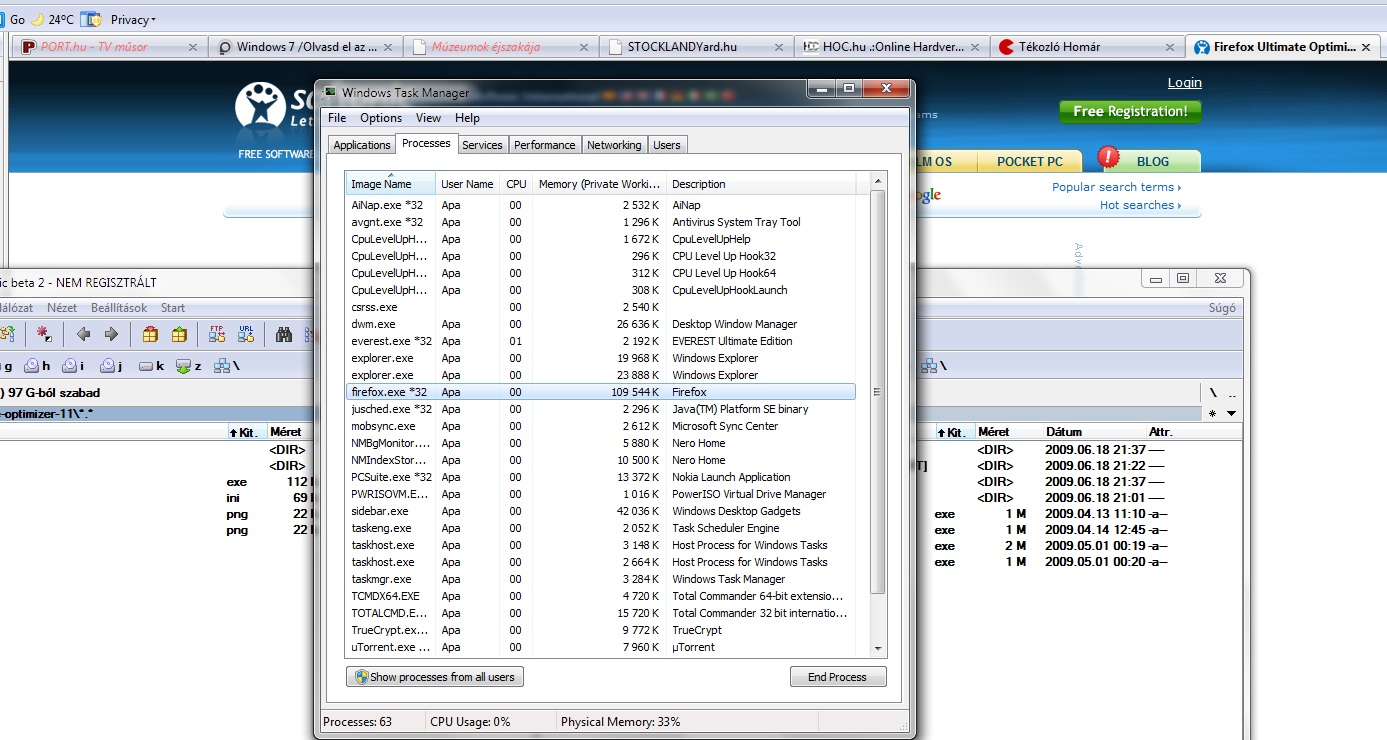This screenshot has height=740, width=1387.
Task: Switch to the Performance tab
Action: pos(544,145)
